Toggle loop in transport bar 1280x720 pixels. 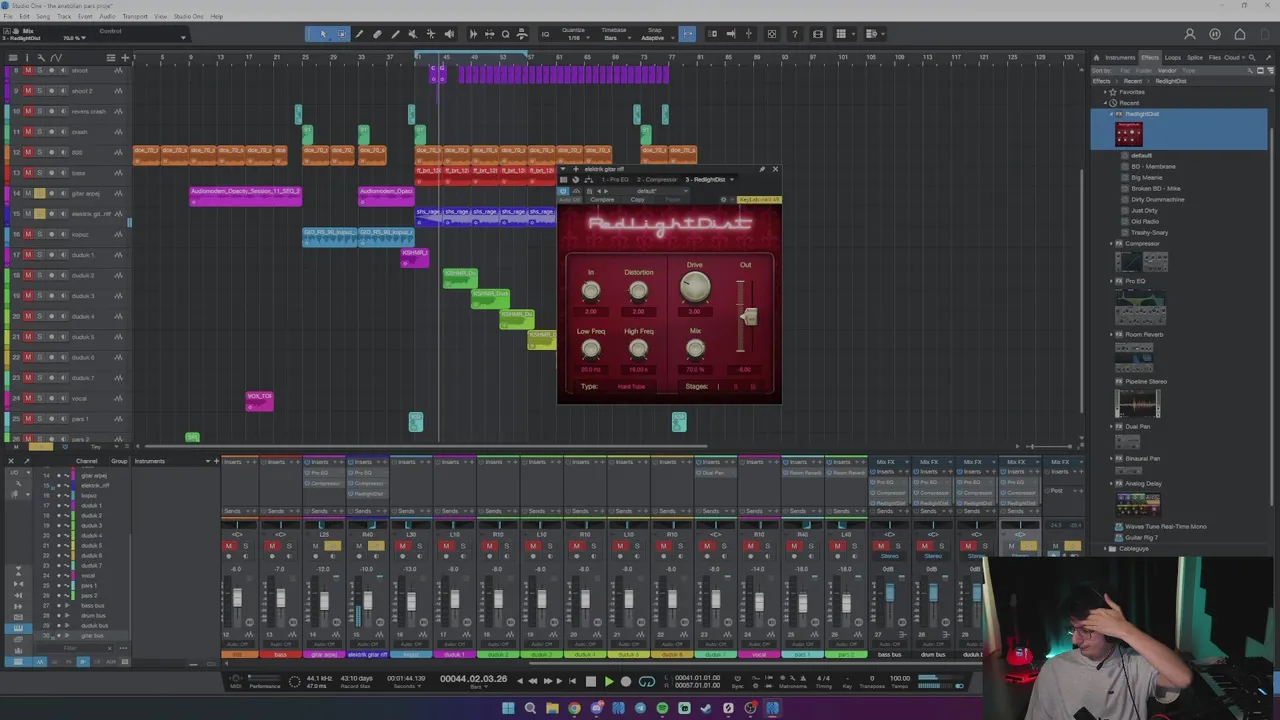coord(647,681)
